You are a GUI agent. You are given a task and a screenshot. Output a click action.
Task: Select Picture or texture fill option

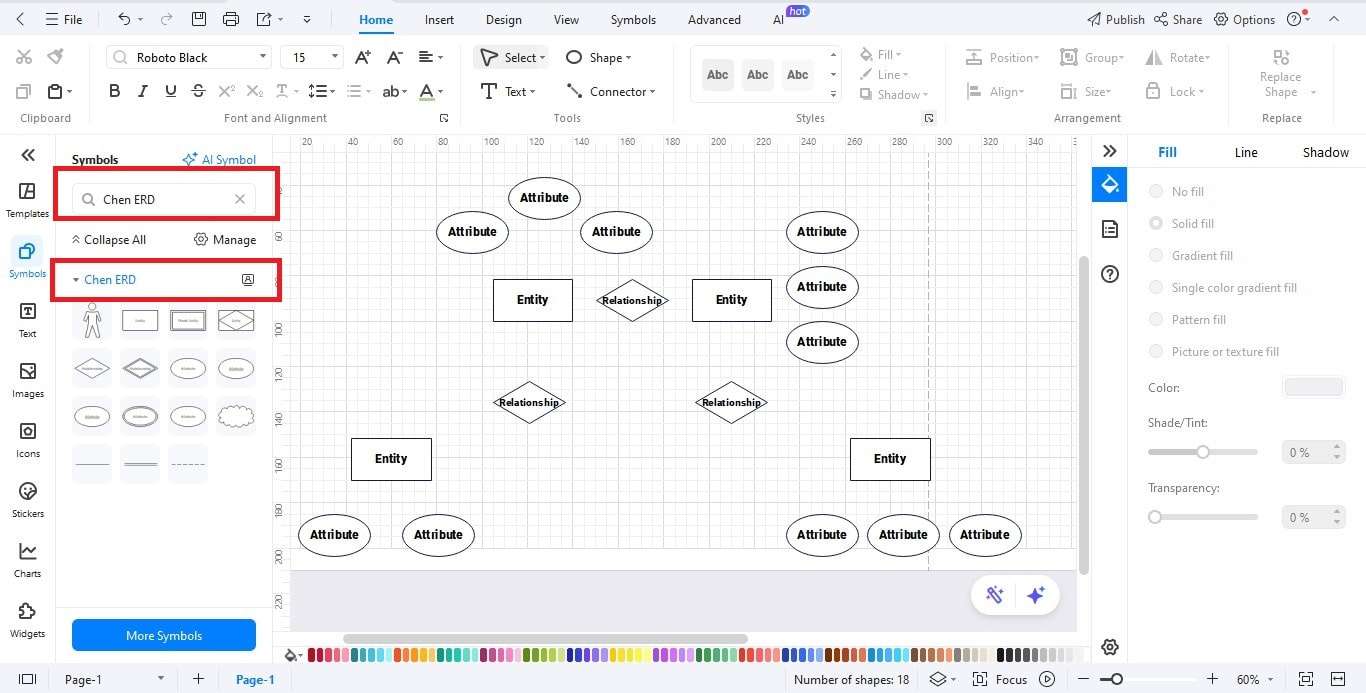tap(1214, 351)
